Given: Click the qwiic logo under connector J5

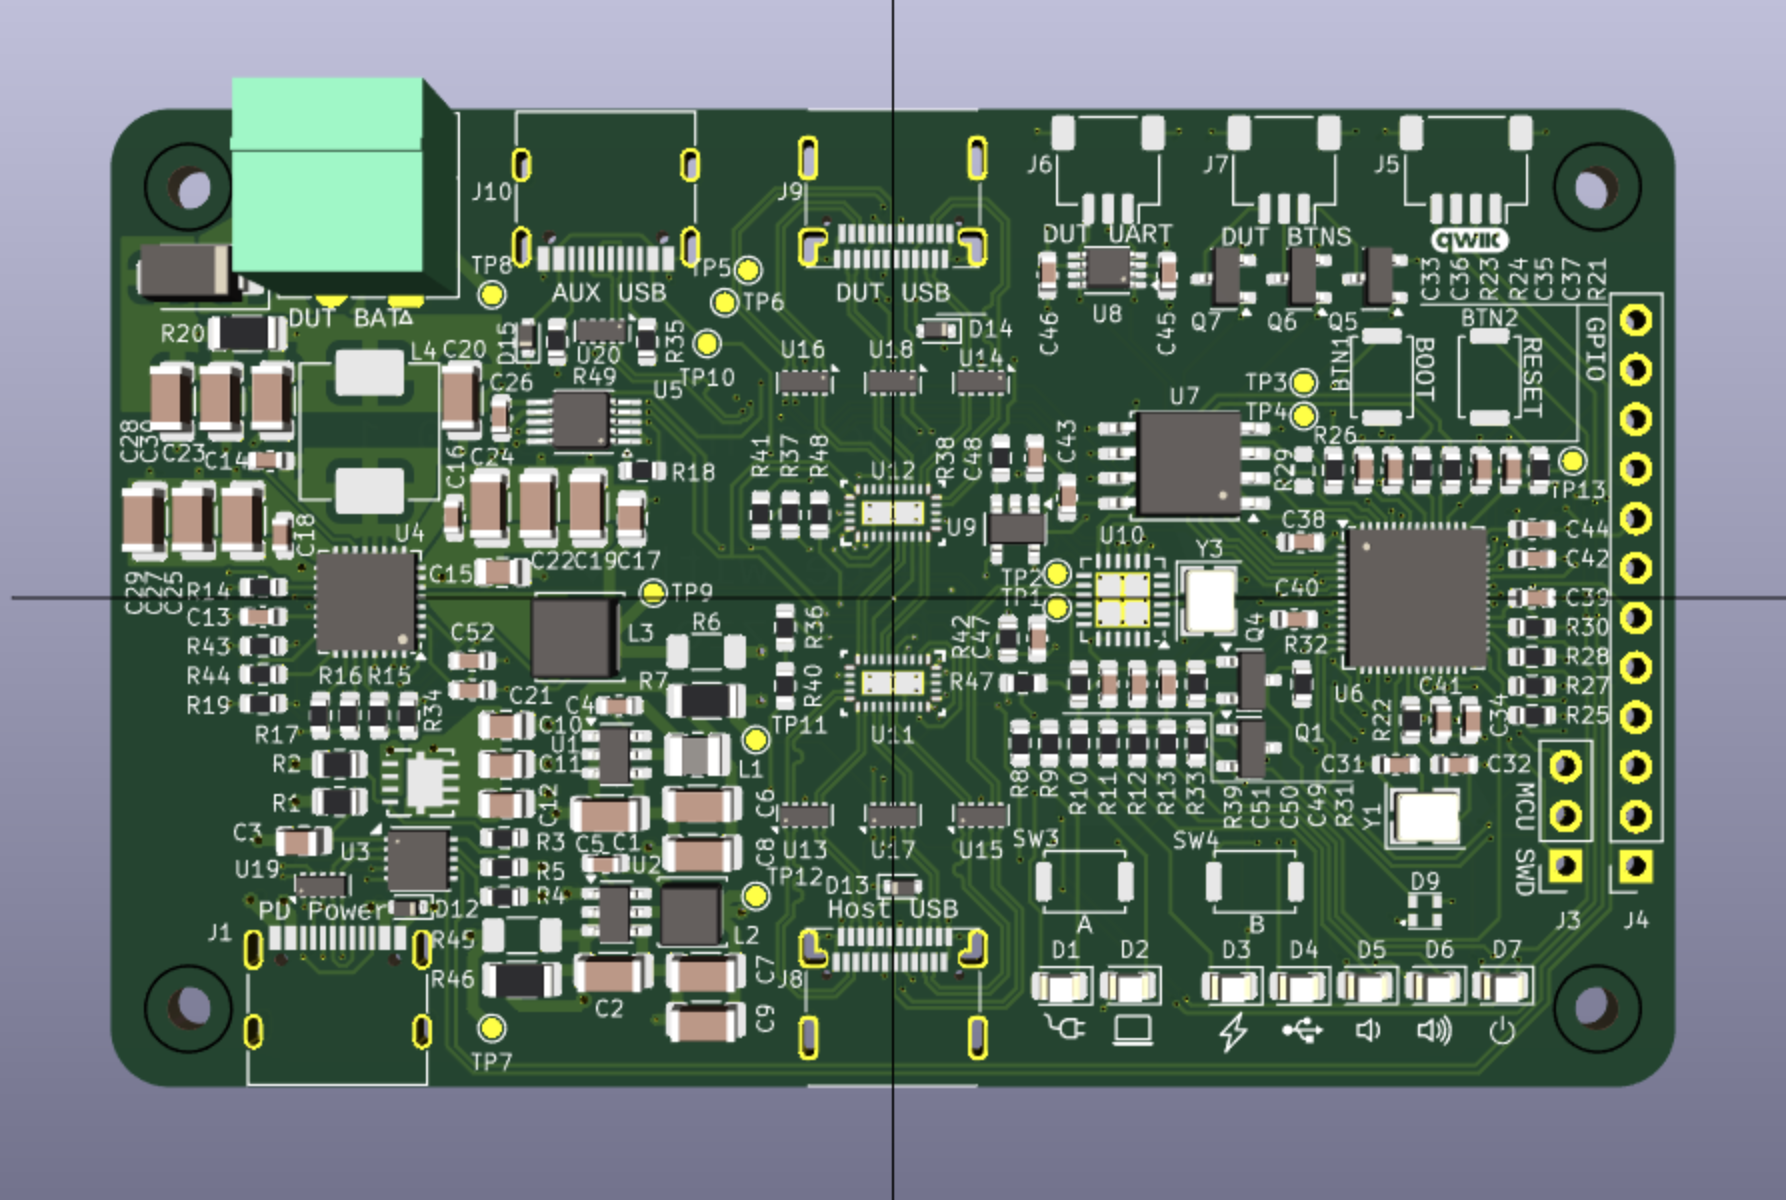Looking at the screenshot, I should coord(1469,240).
